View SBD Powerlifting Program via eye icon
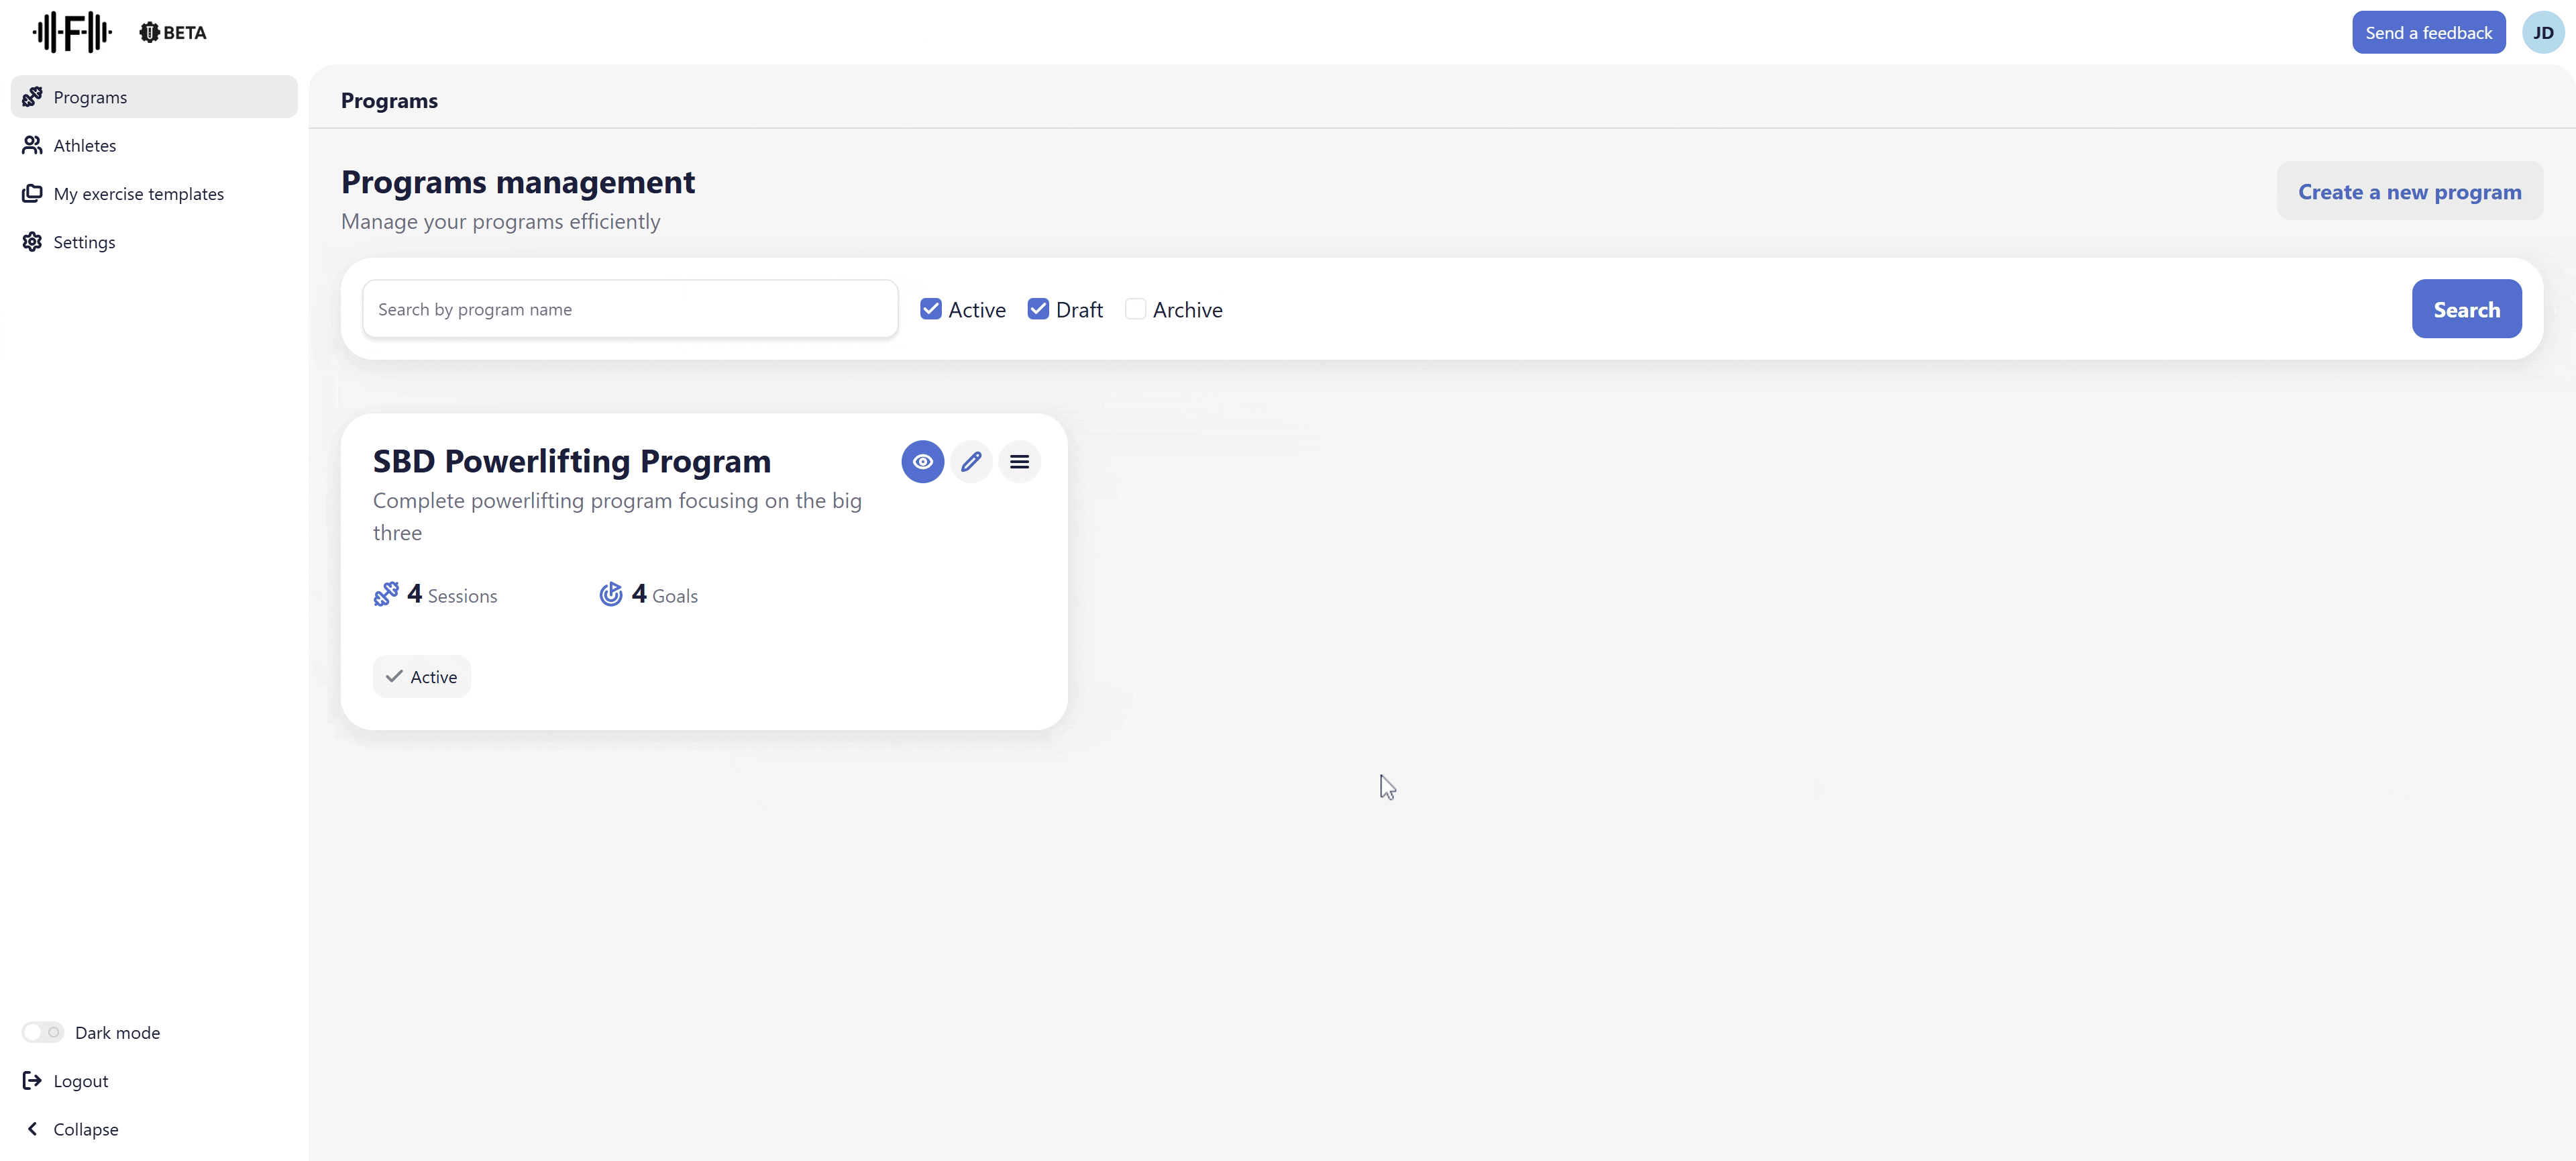2576x1161 pixels. coord(922,462)
